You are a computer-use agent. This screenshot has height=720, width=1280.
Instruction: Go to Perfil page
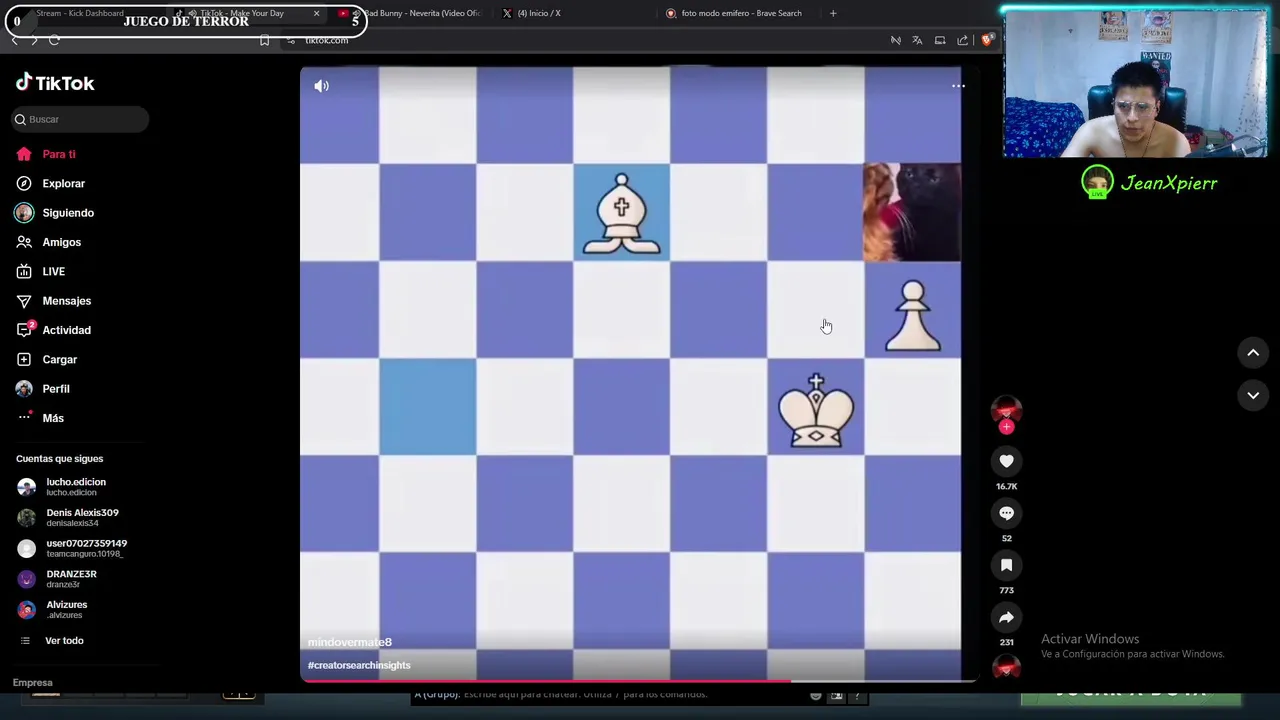[x=56, y=388]
